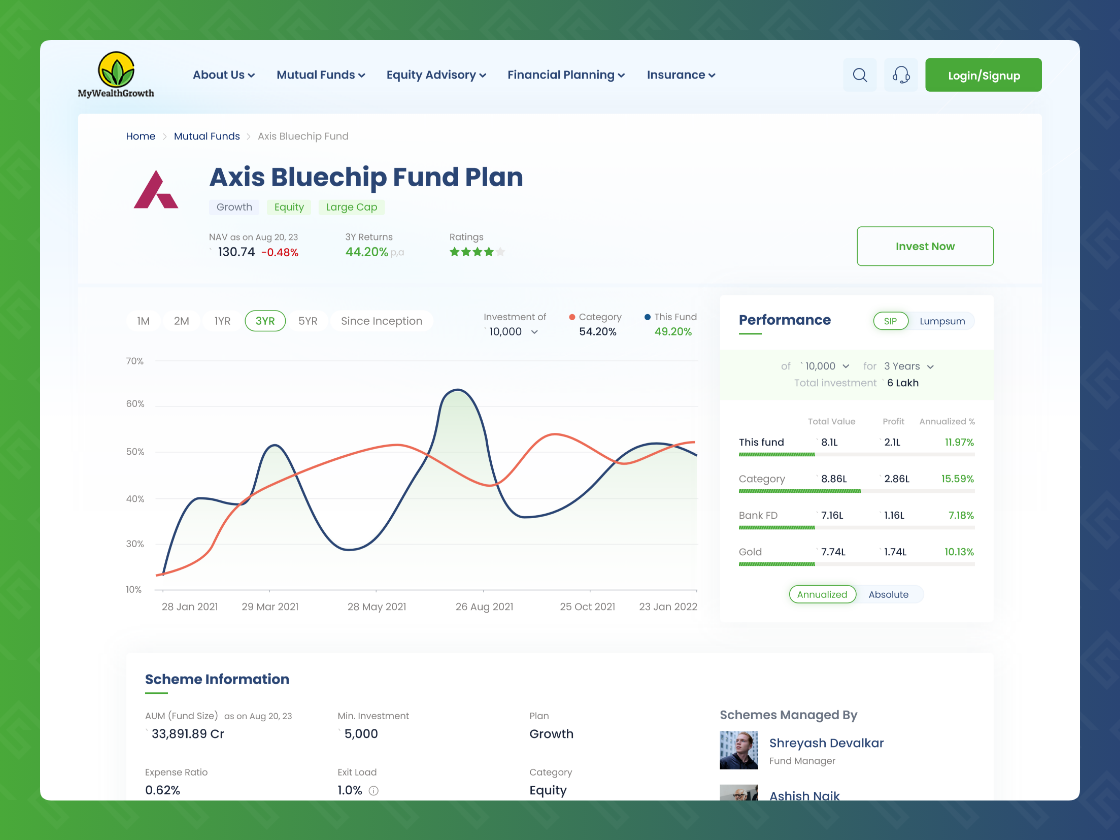Click the 26 Aug 2021 axis label
1120x840 pixels.
(x=484, y=606)
